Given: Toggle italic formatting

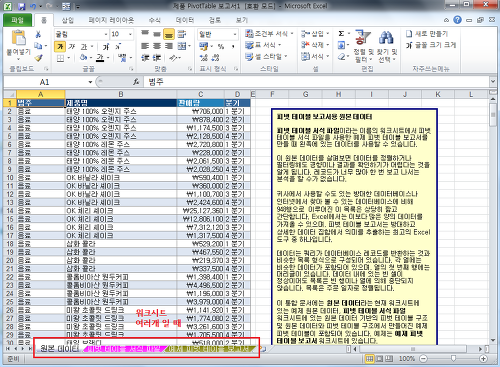Looking at the screenshot, I should point(71,46).
